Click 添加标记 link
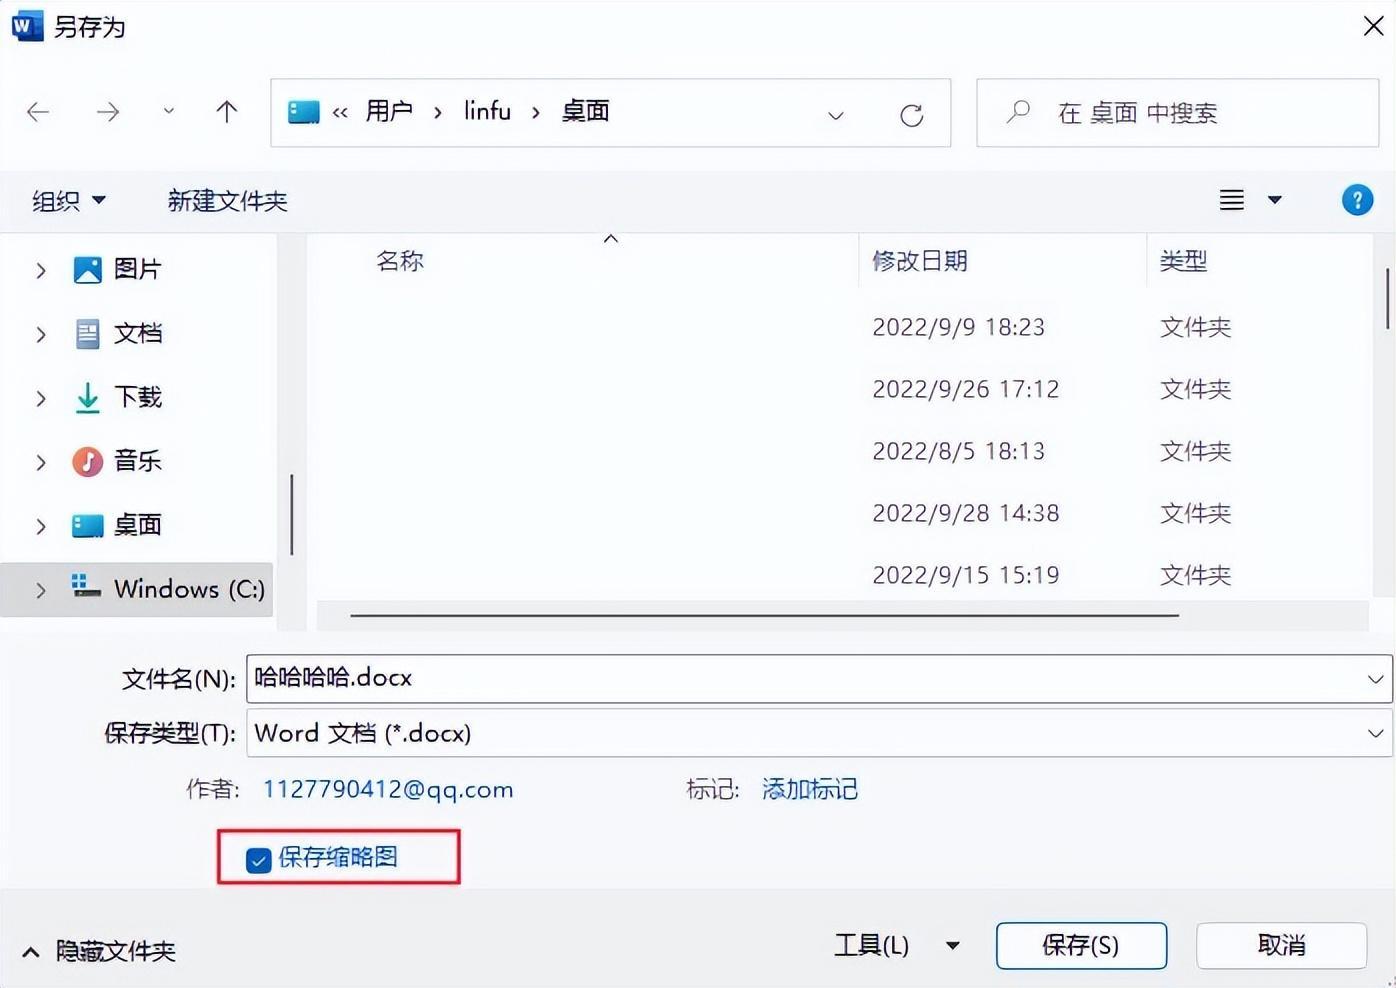 pos(809,789)
